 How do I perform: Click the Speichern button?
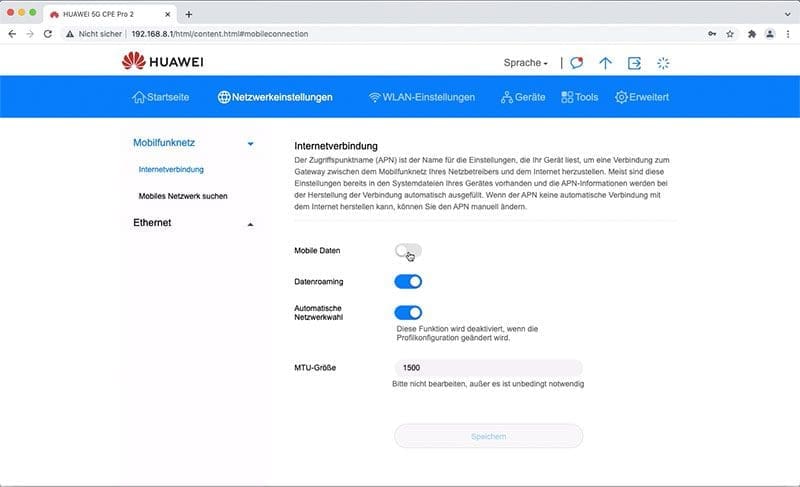tap(488, 436)
